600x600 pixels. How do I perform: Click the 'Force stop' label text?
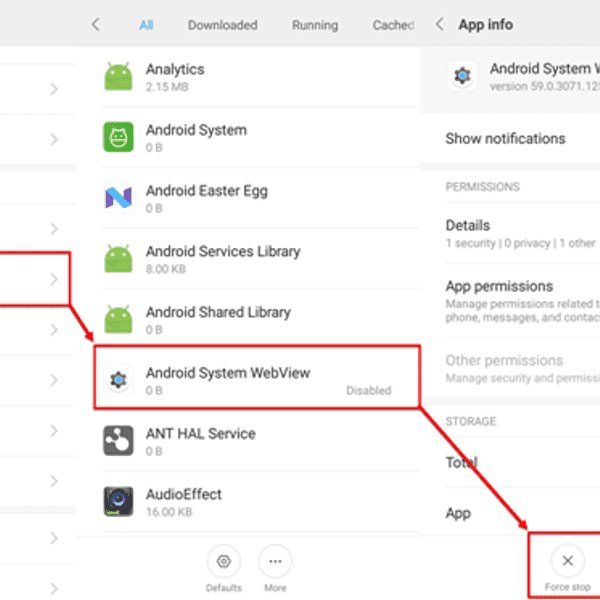[567, 587]
